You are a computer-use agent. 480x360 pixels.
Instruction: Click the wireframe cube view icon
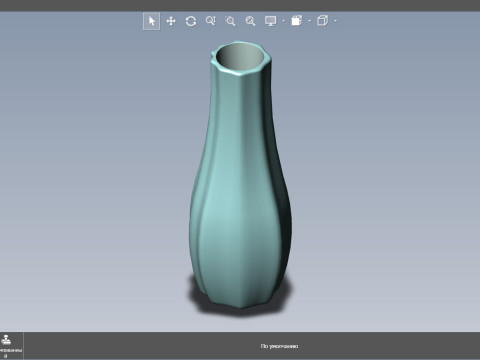pyautogui.click(x=322, y=21)
